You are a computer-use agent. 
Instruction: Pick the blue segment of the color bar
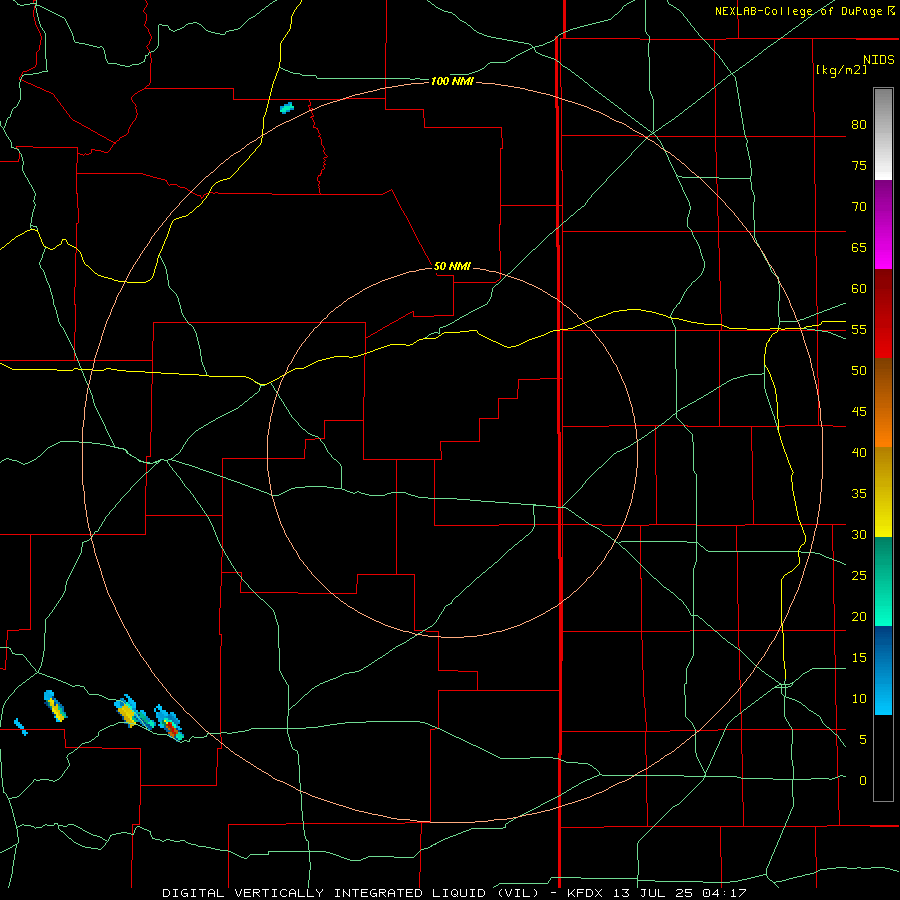click(883, 670)
